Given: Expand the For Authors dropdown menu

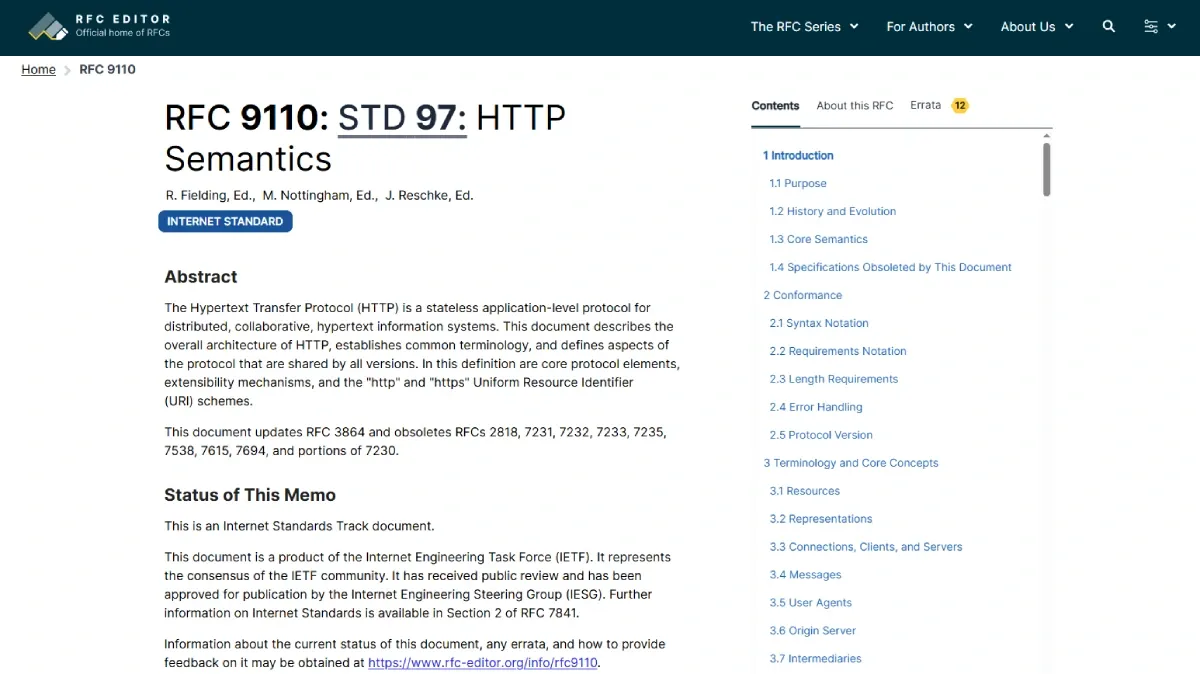Looking at the screenshot, I should pyautogui.click(x=929, y=27).
